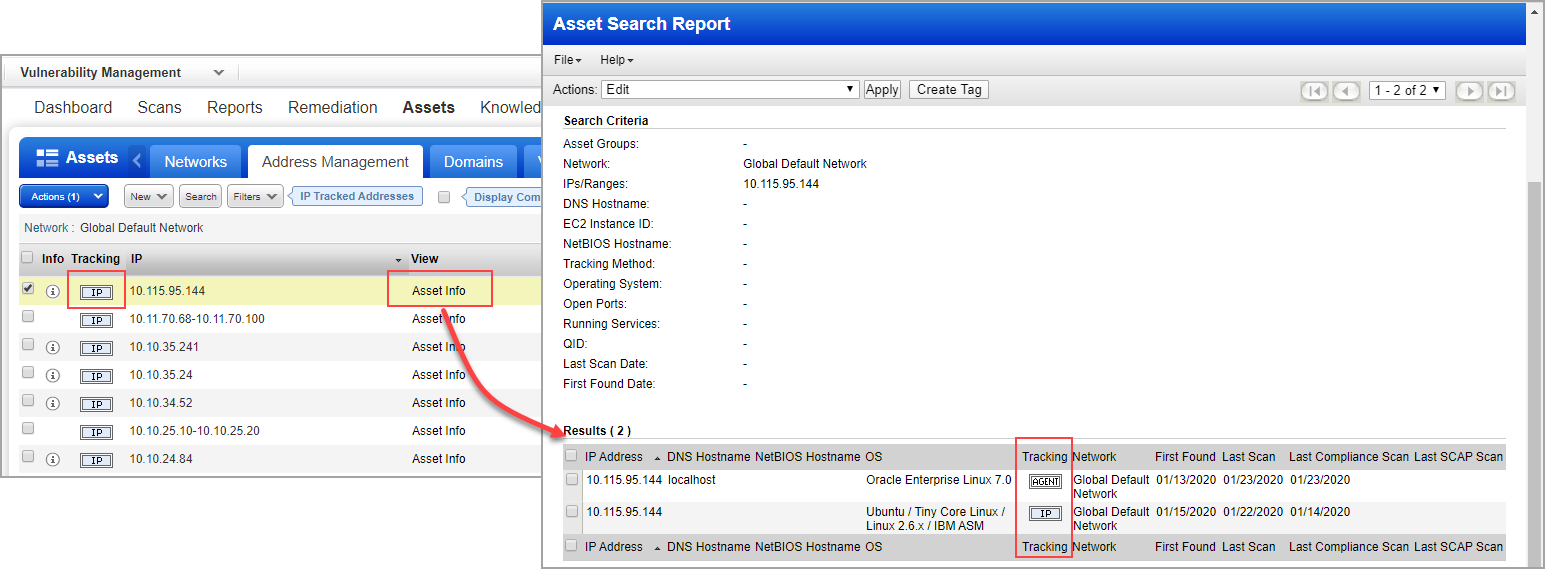Open the 1 - 2 of 2 page dropdown

[x=1408, y=90]
